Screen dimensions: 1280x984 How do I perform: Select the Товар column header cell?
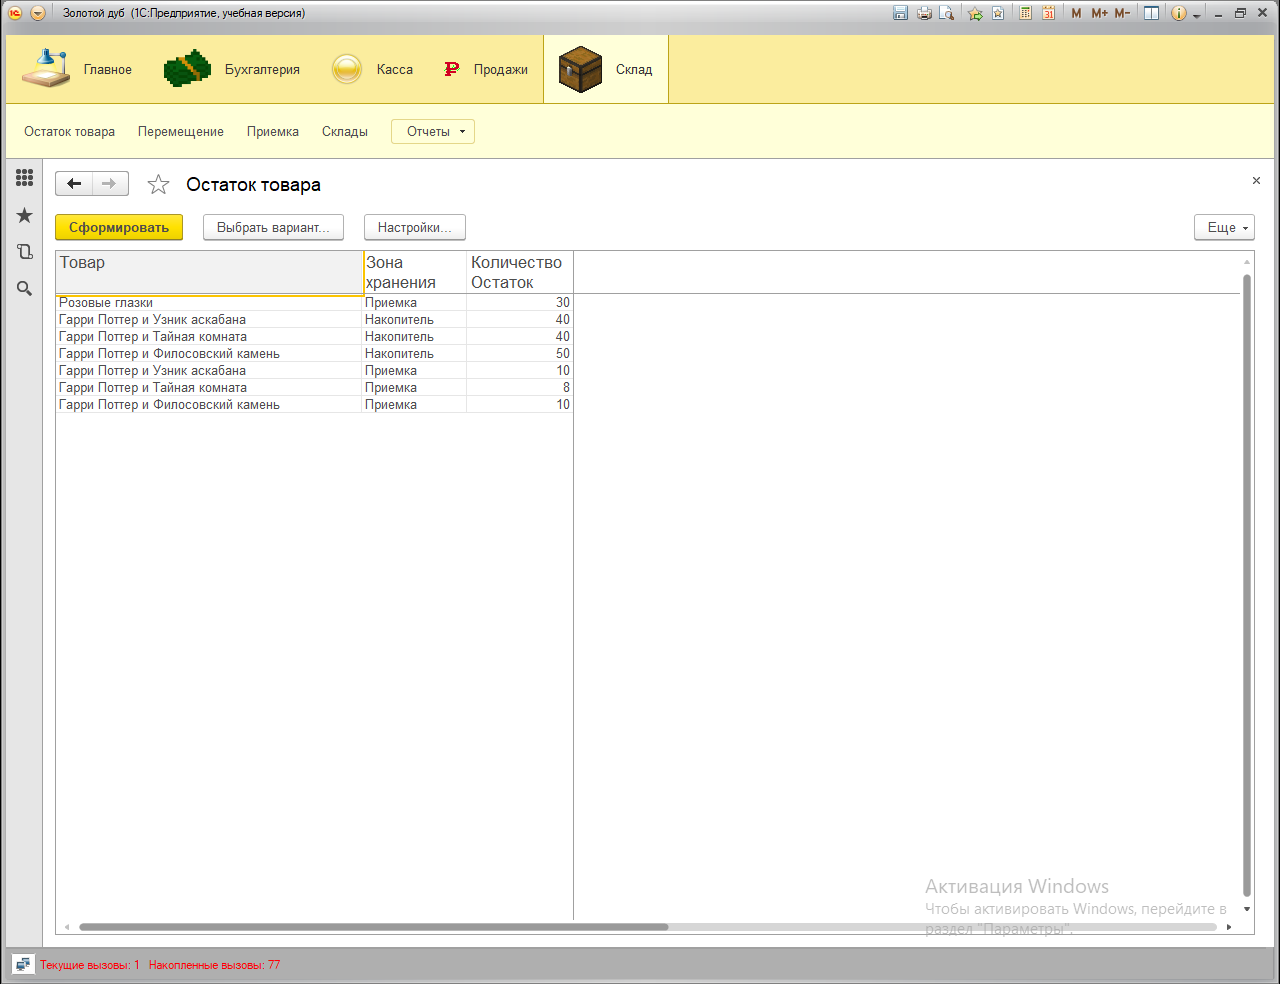(x=209, y=272)
